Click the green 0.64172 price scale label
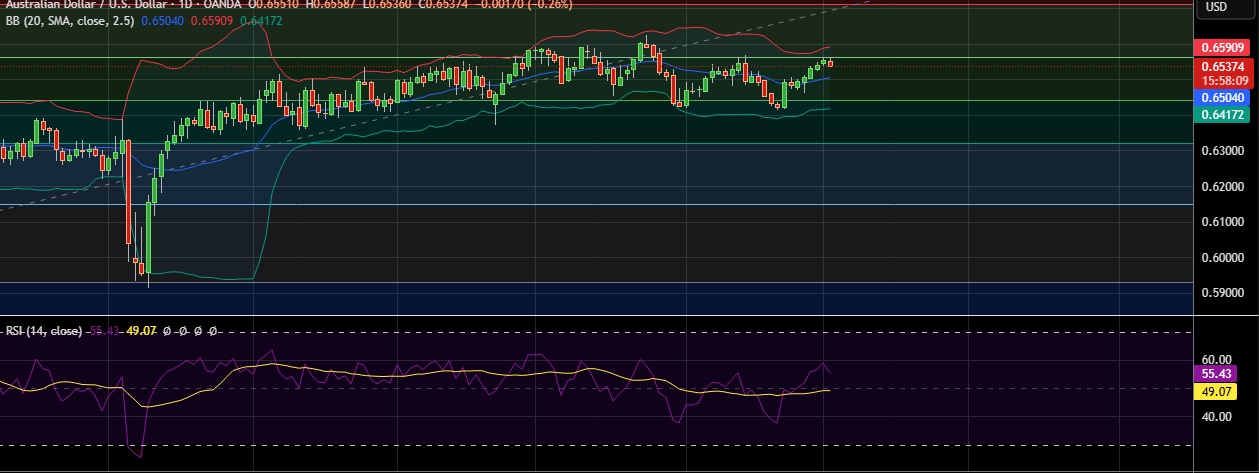 (x=1222, y=115)
